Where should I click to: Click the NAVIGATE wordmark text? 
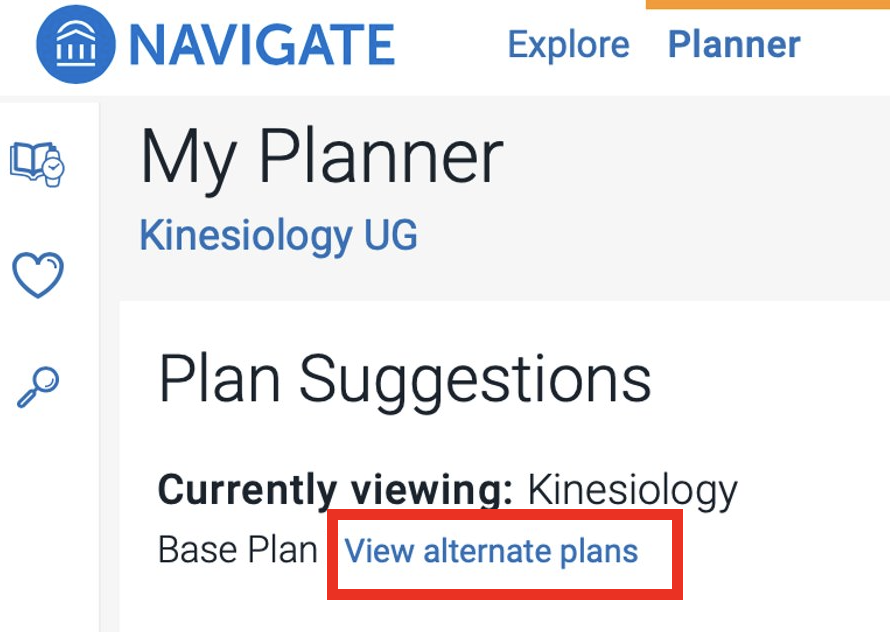click(261, 45)
